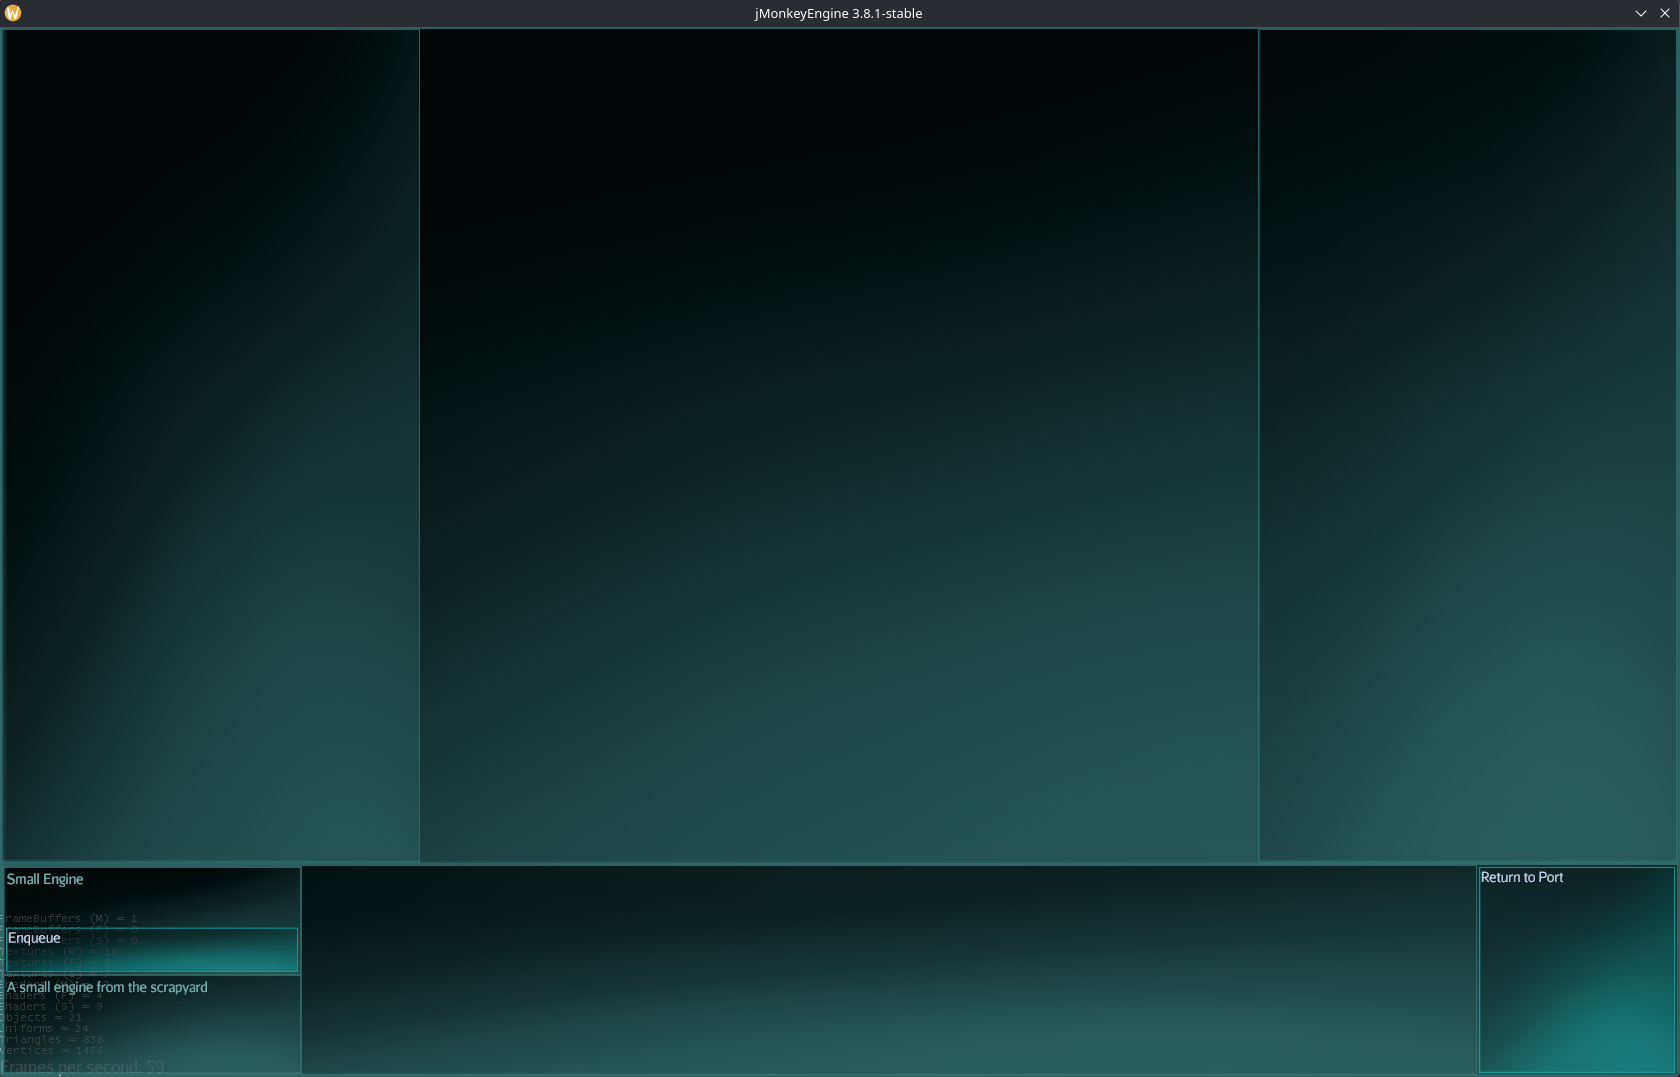Click the FrameBuffers (M) = 1 stat line
Image resolution: width=1680 pixels, height=1077 pixels.
tap(70, 918)
